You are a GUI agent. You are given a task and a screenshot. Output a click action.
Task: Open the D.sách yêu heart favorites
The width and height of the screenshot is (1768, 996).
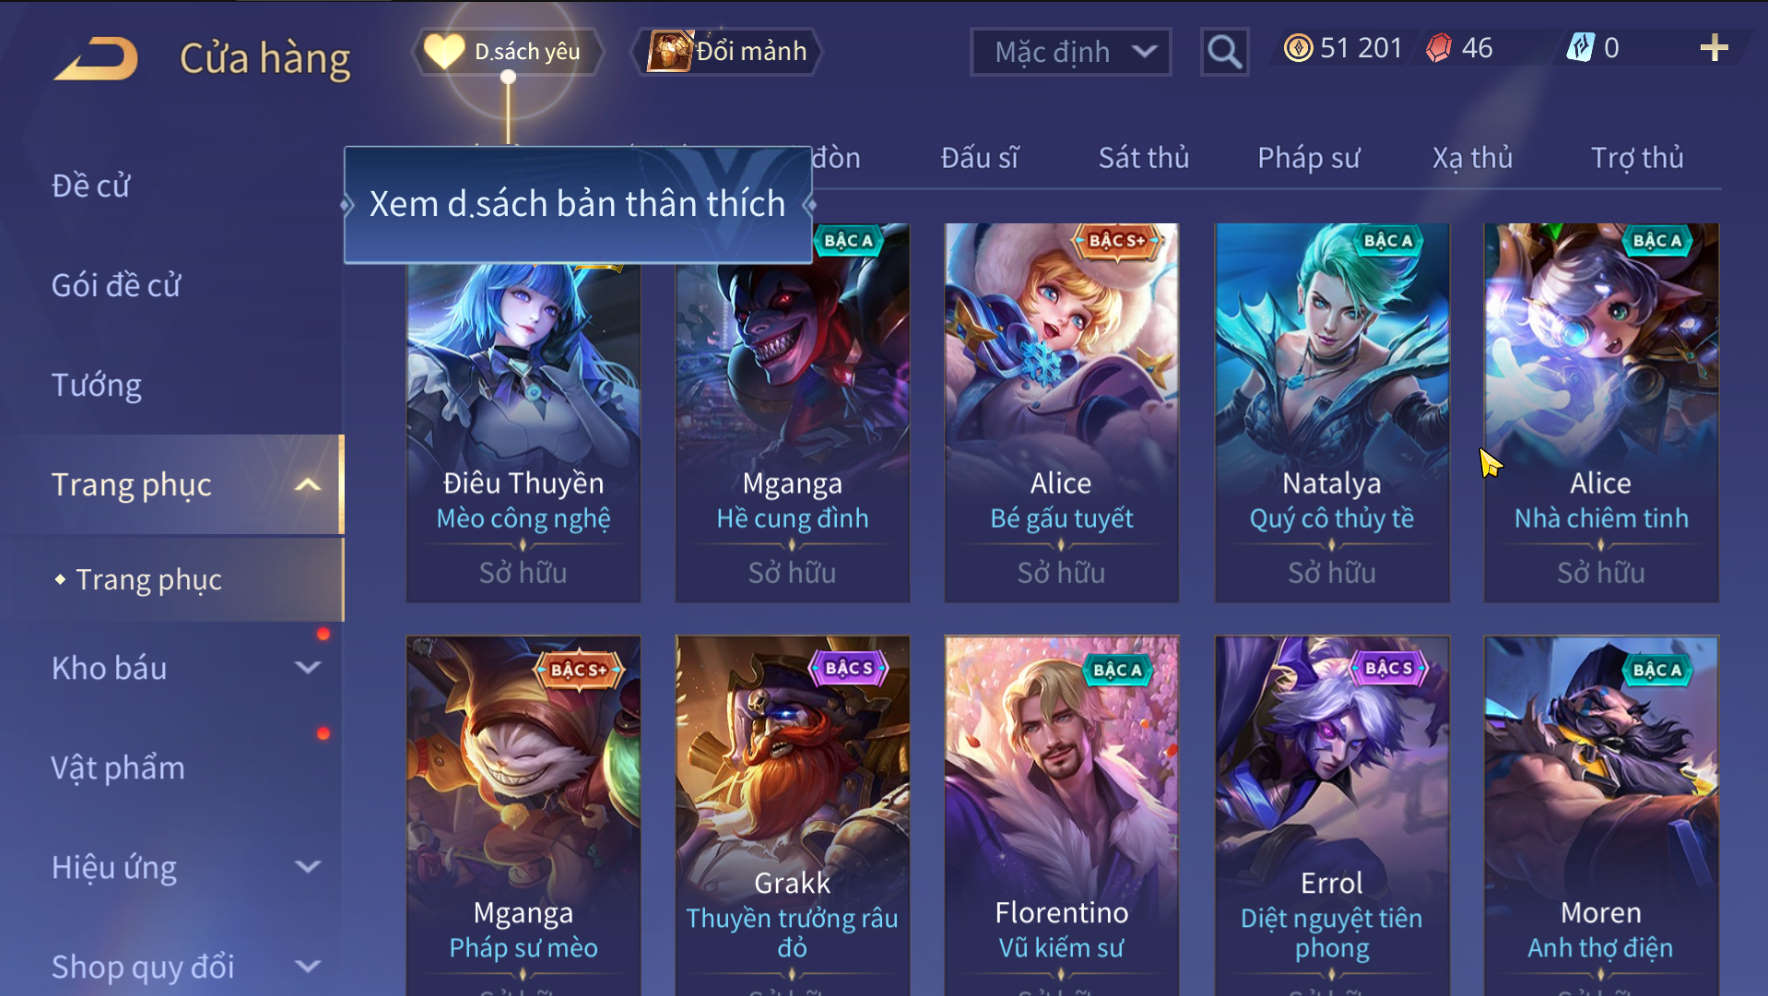[x=509, y=51]
